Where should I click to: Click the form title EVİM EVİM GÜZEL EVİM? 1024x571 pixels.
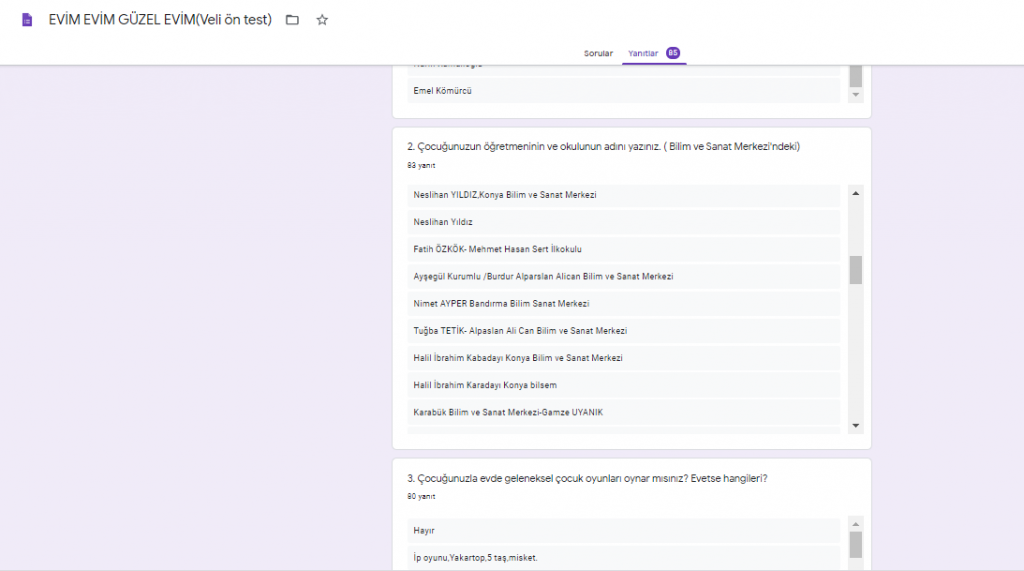[x=160, y=20]
